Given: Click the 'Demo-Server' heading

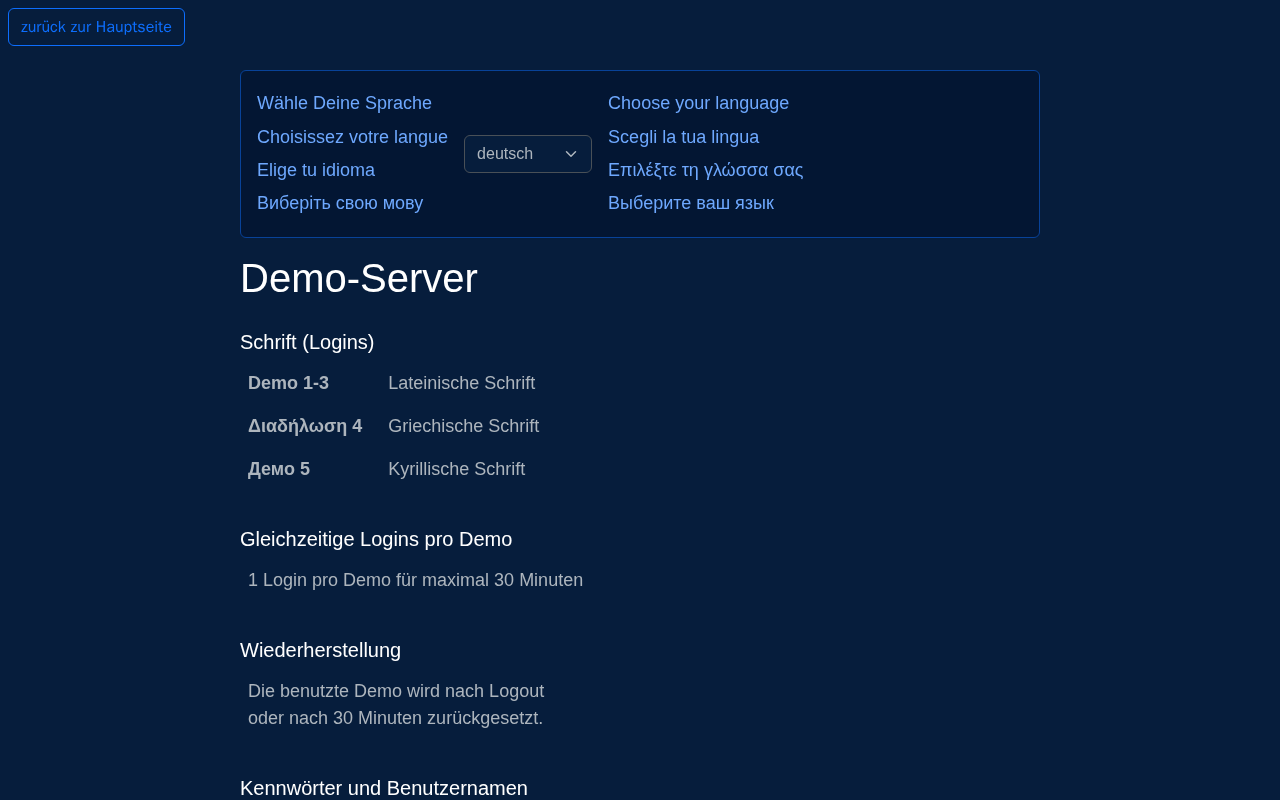Looking at the screenshot, I should click(359, 278).
